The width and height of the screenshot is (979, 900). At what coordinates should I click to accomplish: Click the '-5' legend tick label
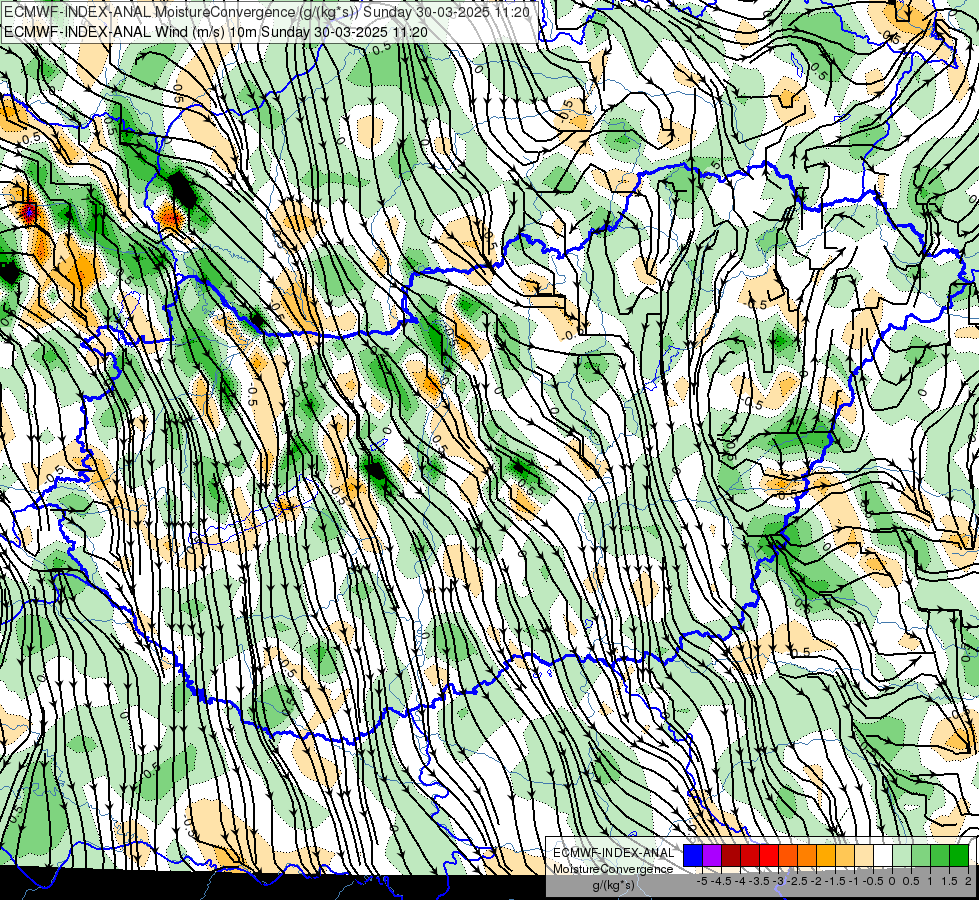pyautogui.click(x=702, y=881)
